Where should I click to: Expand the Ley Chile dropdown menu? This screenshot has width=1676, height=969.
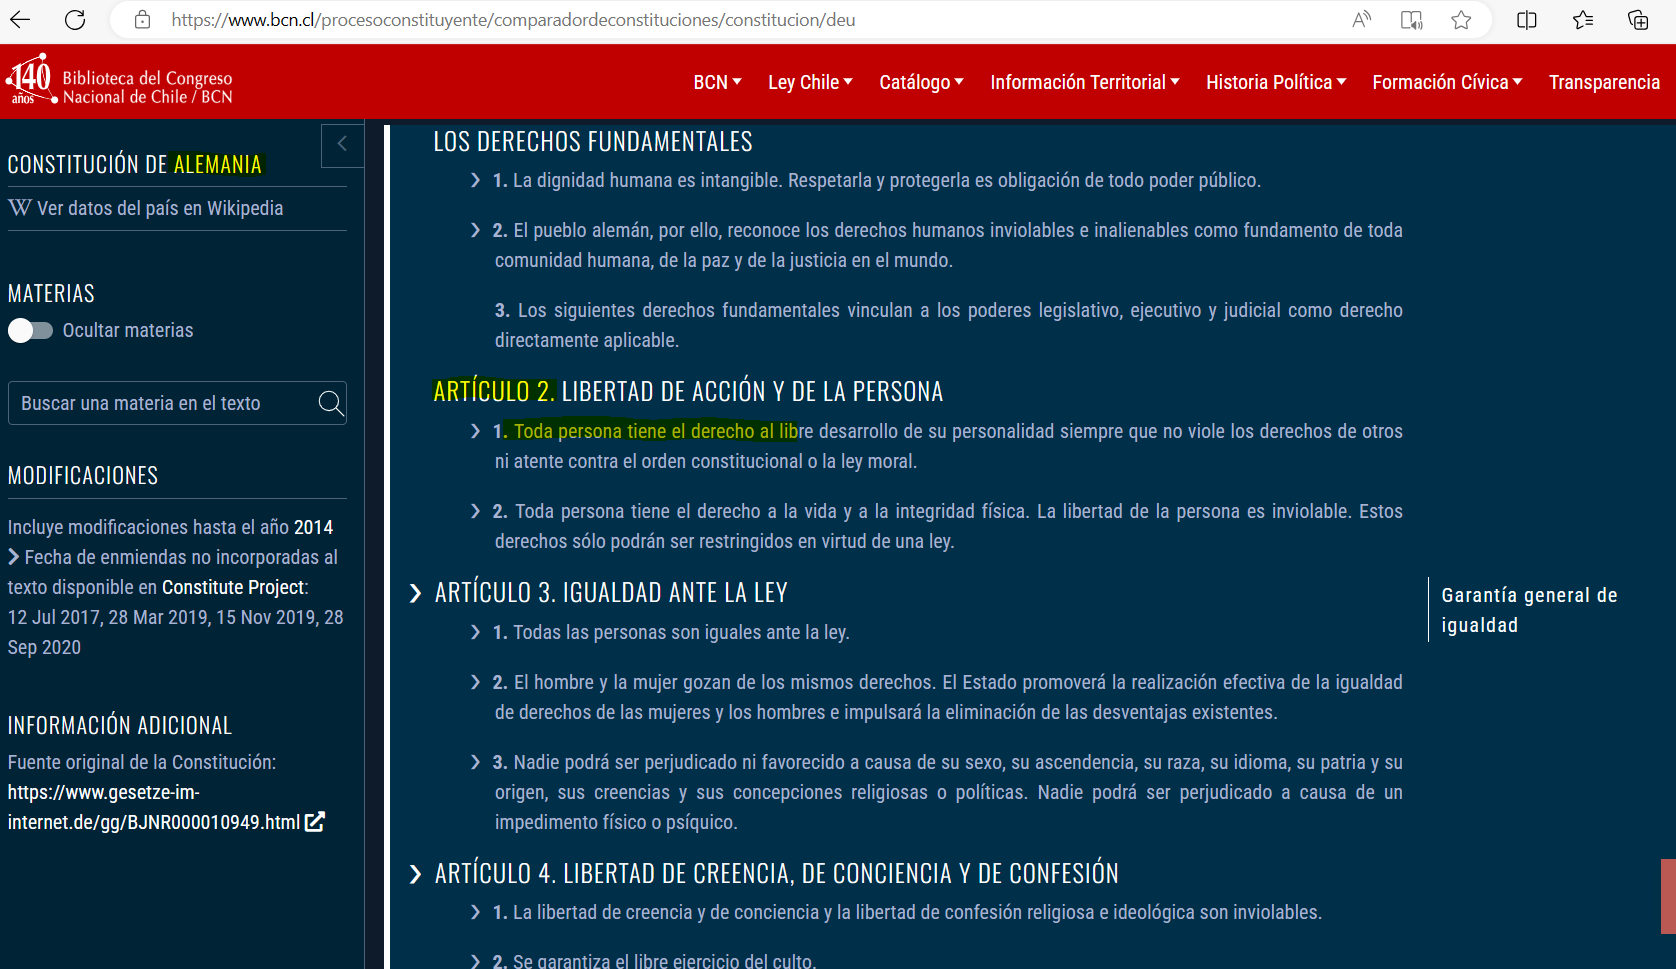(810, 82)
